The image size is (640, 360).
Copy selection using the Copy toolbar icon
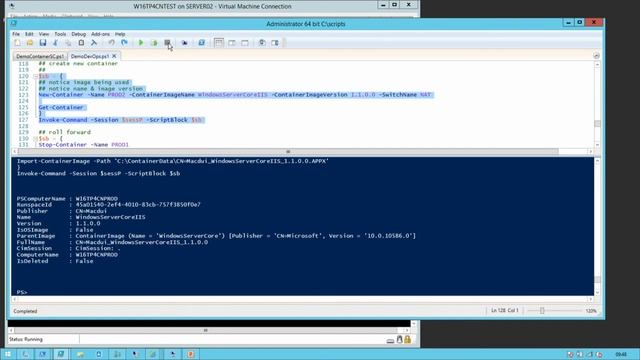(x=68, y=43)
